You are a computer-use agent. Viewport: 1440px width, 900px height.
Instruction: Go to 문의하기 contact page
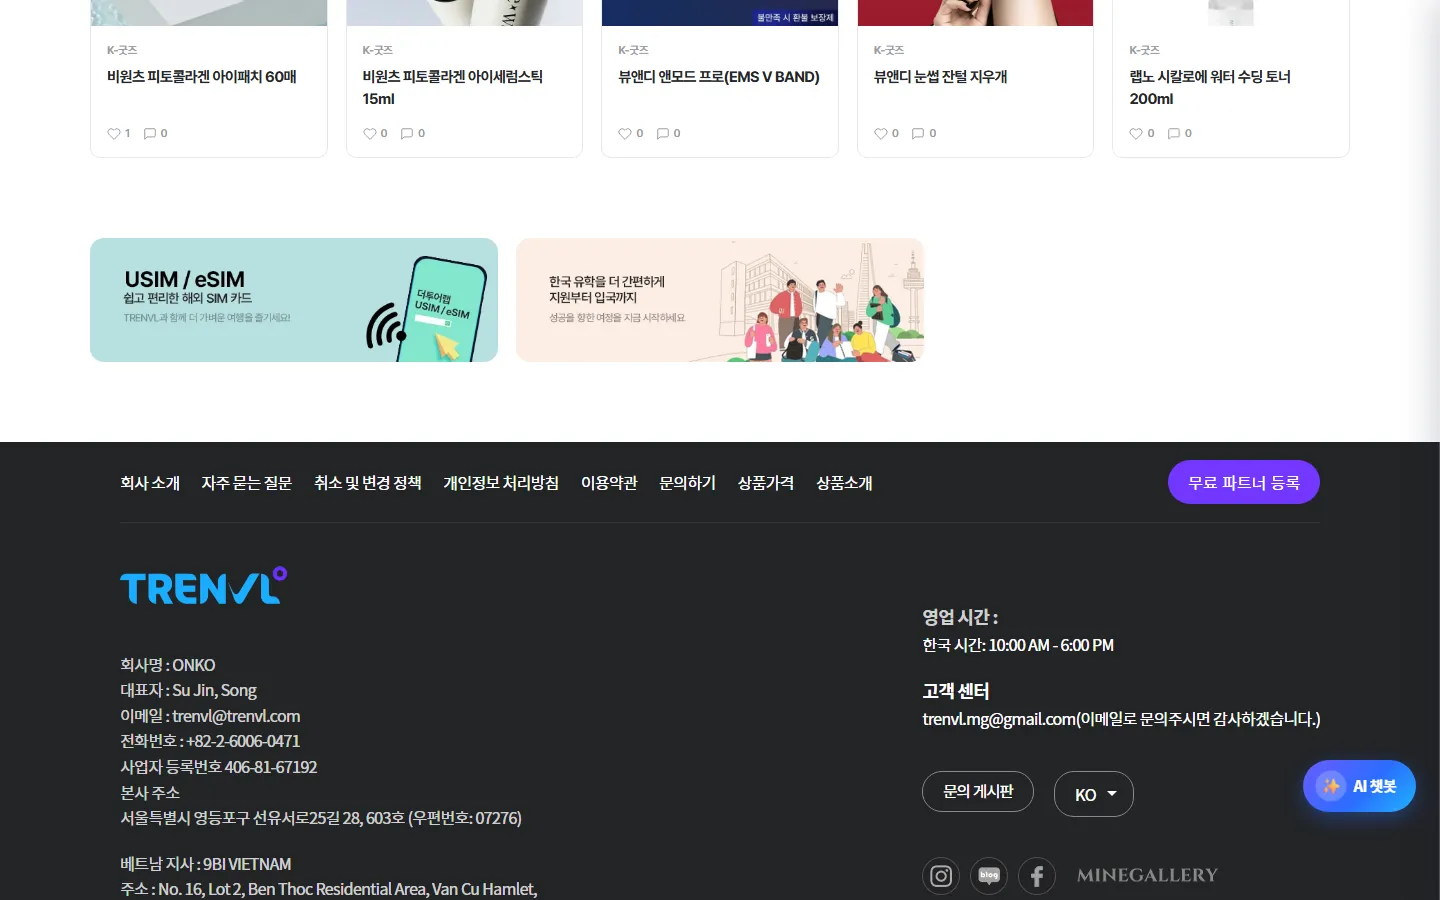click(688, 483)
